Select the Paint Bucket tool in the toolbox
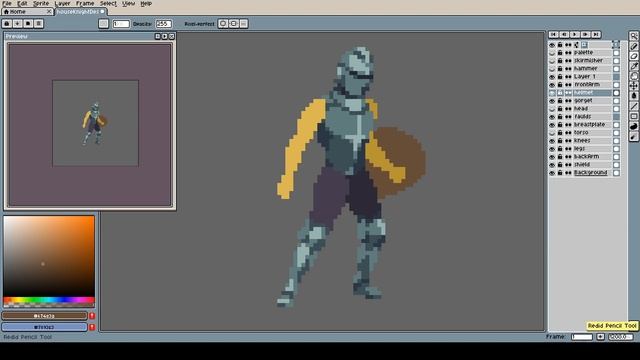Viewport: 640px width, 360px height. point(633,96)
